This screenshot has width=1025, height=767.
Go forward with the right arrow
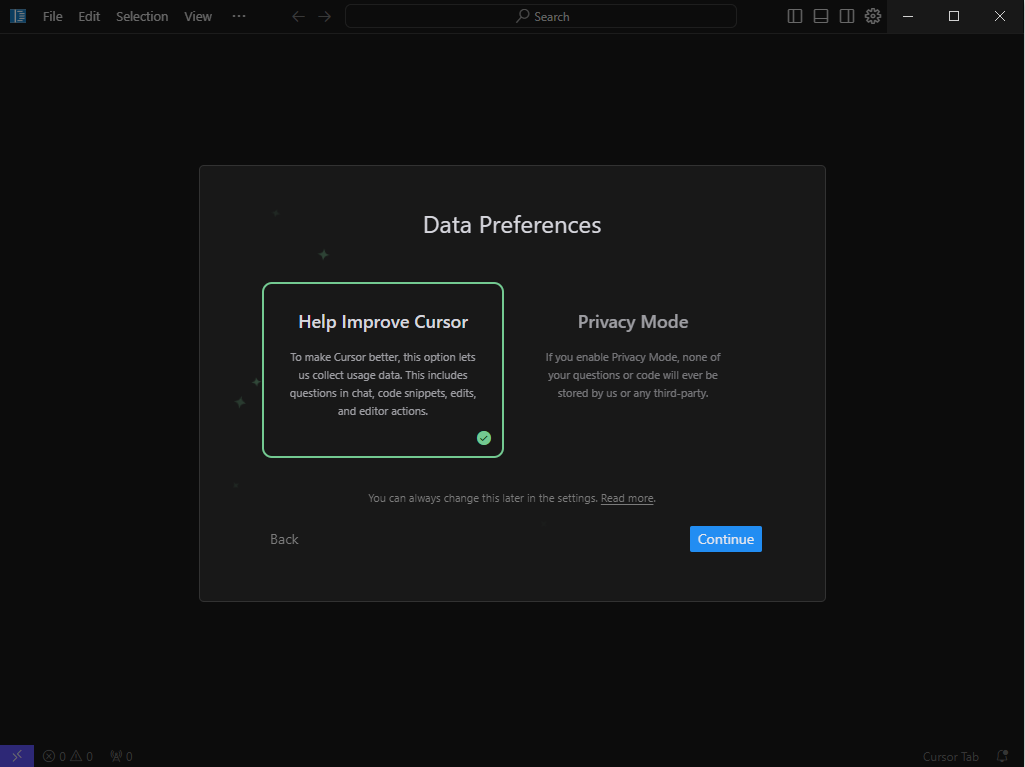coord(324,16)
